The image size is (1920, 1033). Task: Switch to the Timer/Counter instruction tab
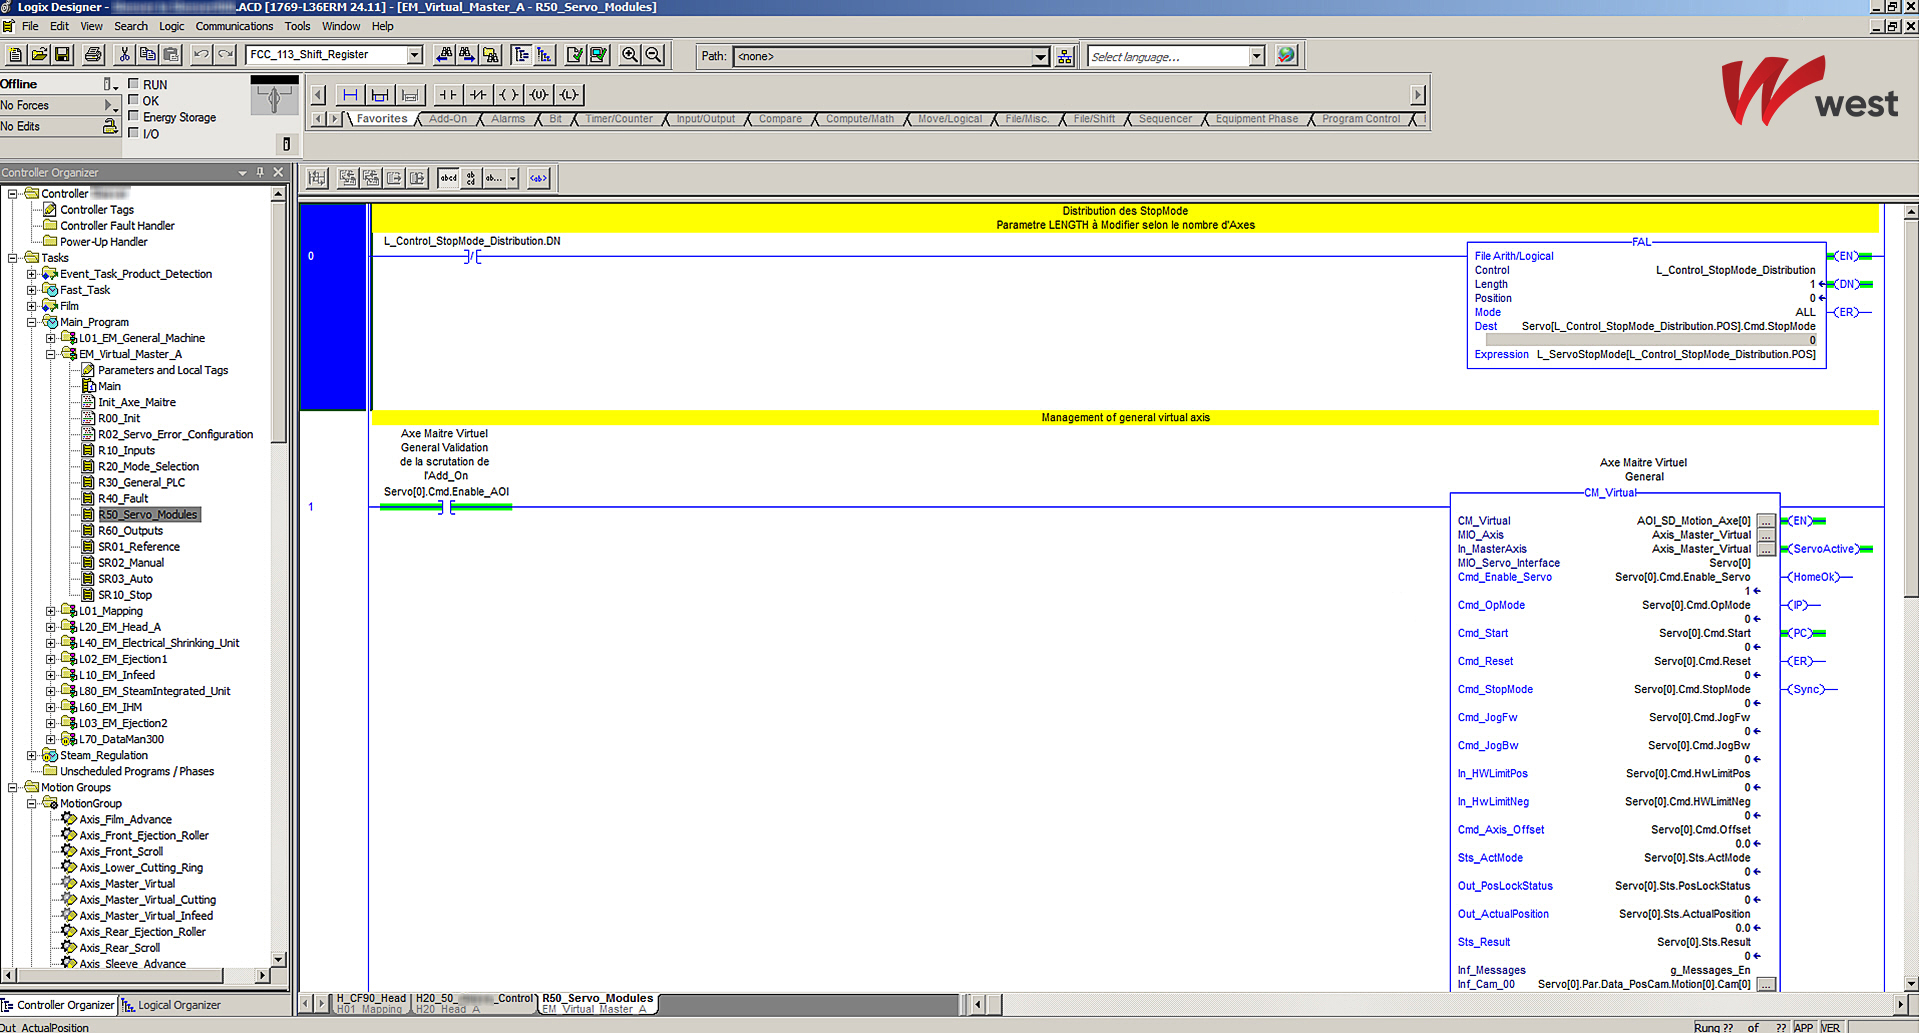(619, 119)
